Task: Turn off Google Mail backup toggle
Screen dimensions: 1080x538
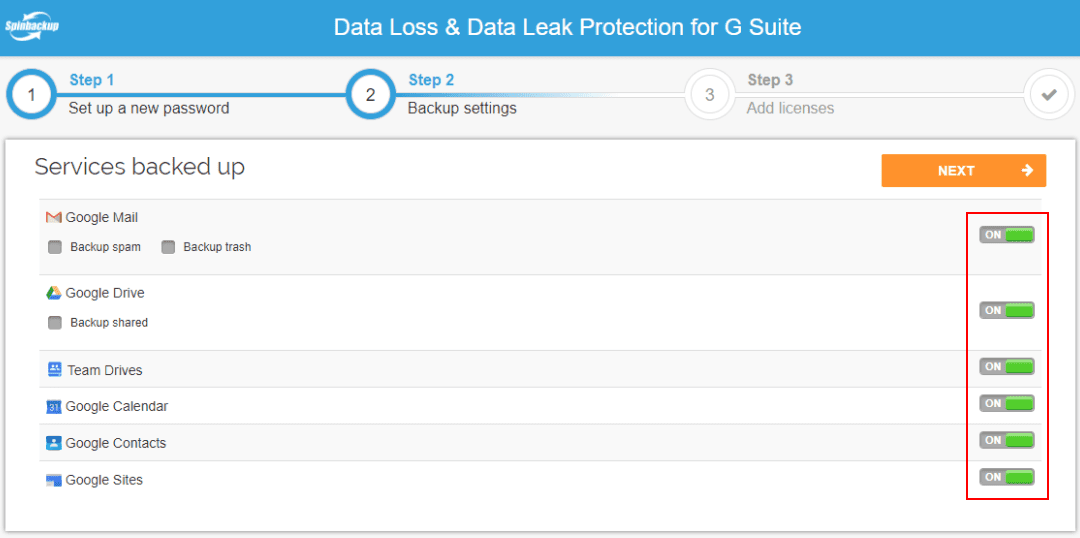Action: pos(1007,235)
